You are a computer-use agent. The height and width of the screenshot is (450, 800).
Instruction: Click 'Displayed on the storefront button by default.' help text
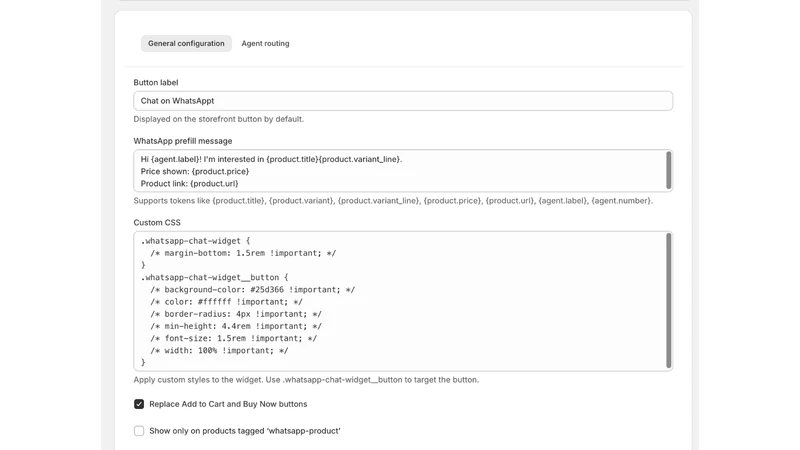[218, 119]
